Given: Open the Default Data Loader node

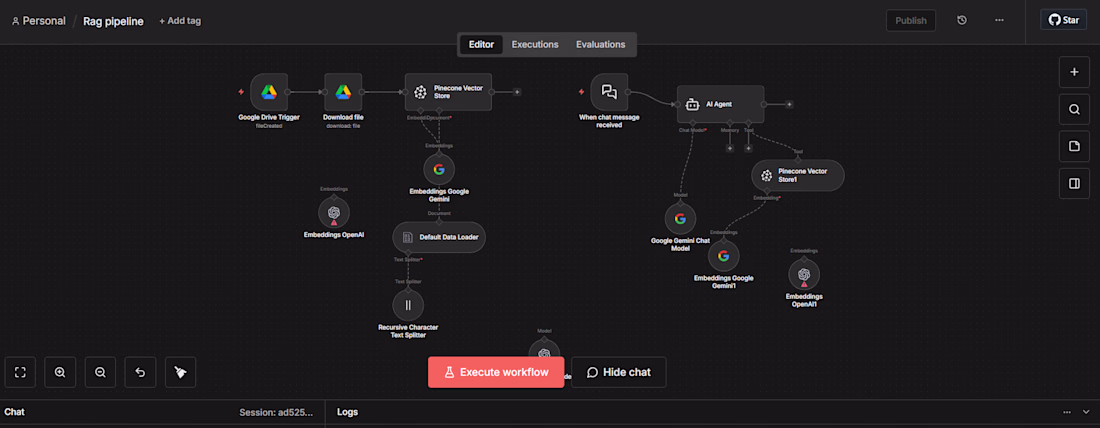Looking at the screenshot, I should click(439, 237).
